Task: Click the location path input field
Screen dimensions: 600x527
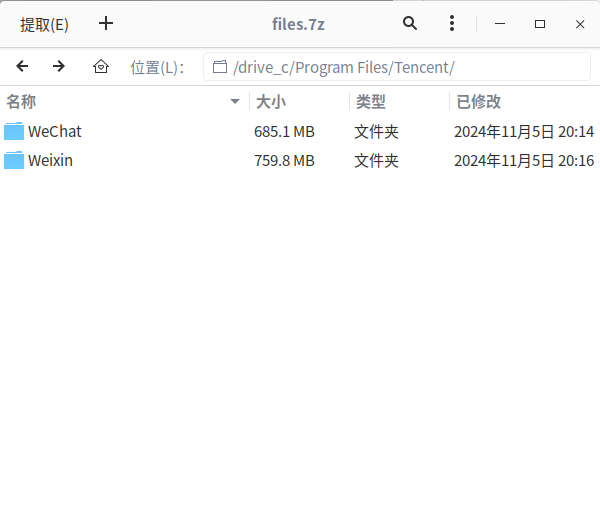Action: (397, 67)
